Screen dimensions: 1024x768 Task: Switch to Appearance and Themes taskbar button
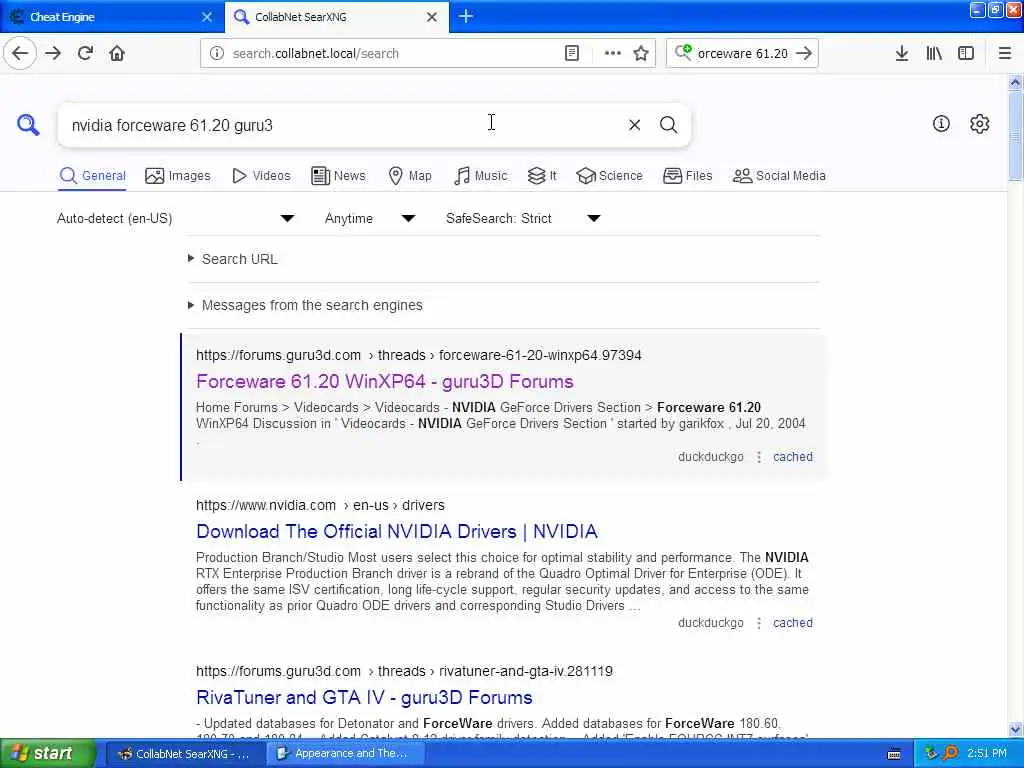coord(344,754)
